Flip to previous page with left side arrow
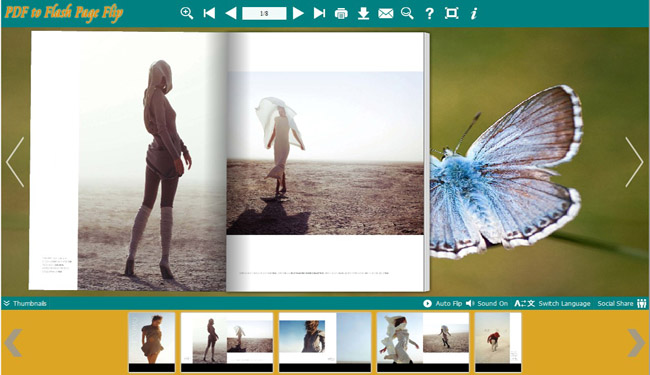The height and width of the screenshot is (375, 650). pyautogui.click(x=15, y=162)
